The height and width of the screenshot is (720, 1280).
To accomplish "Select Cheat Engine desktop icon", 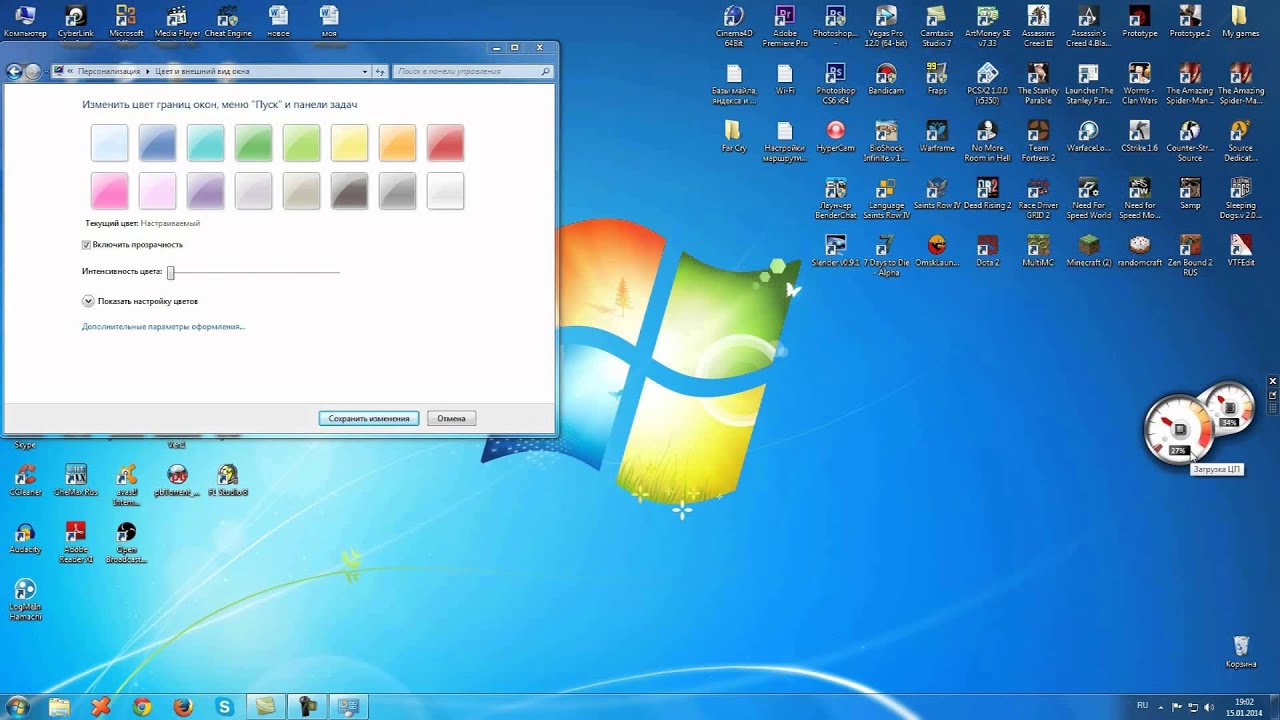I will (x=228, y=20).
